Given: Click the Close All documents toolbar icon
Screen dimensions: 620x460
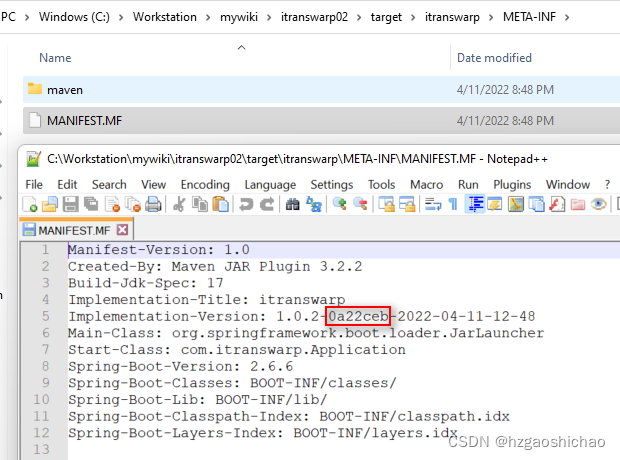Looking at the screenshot, I should click(133, 204).
